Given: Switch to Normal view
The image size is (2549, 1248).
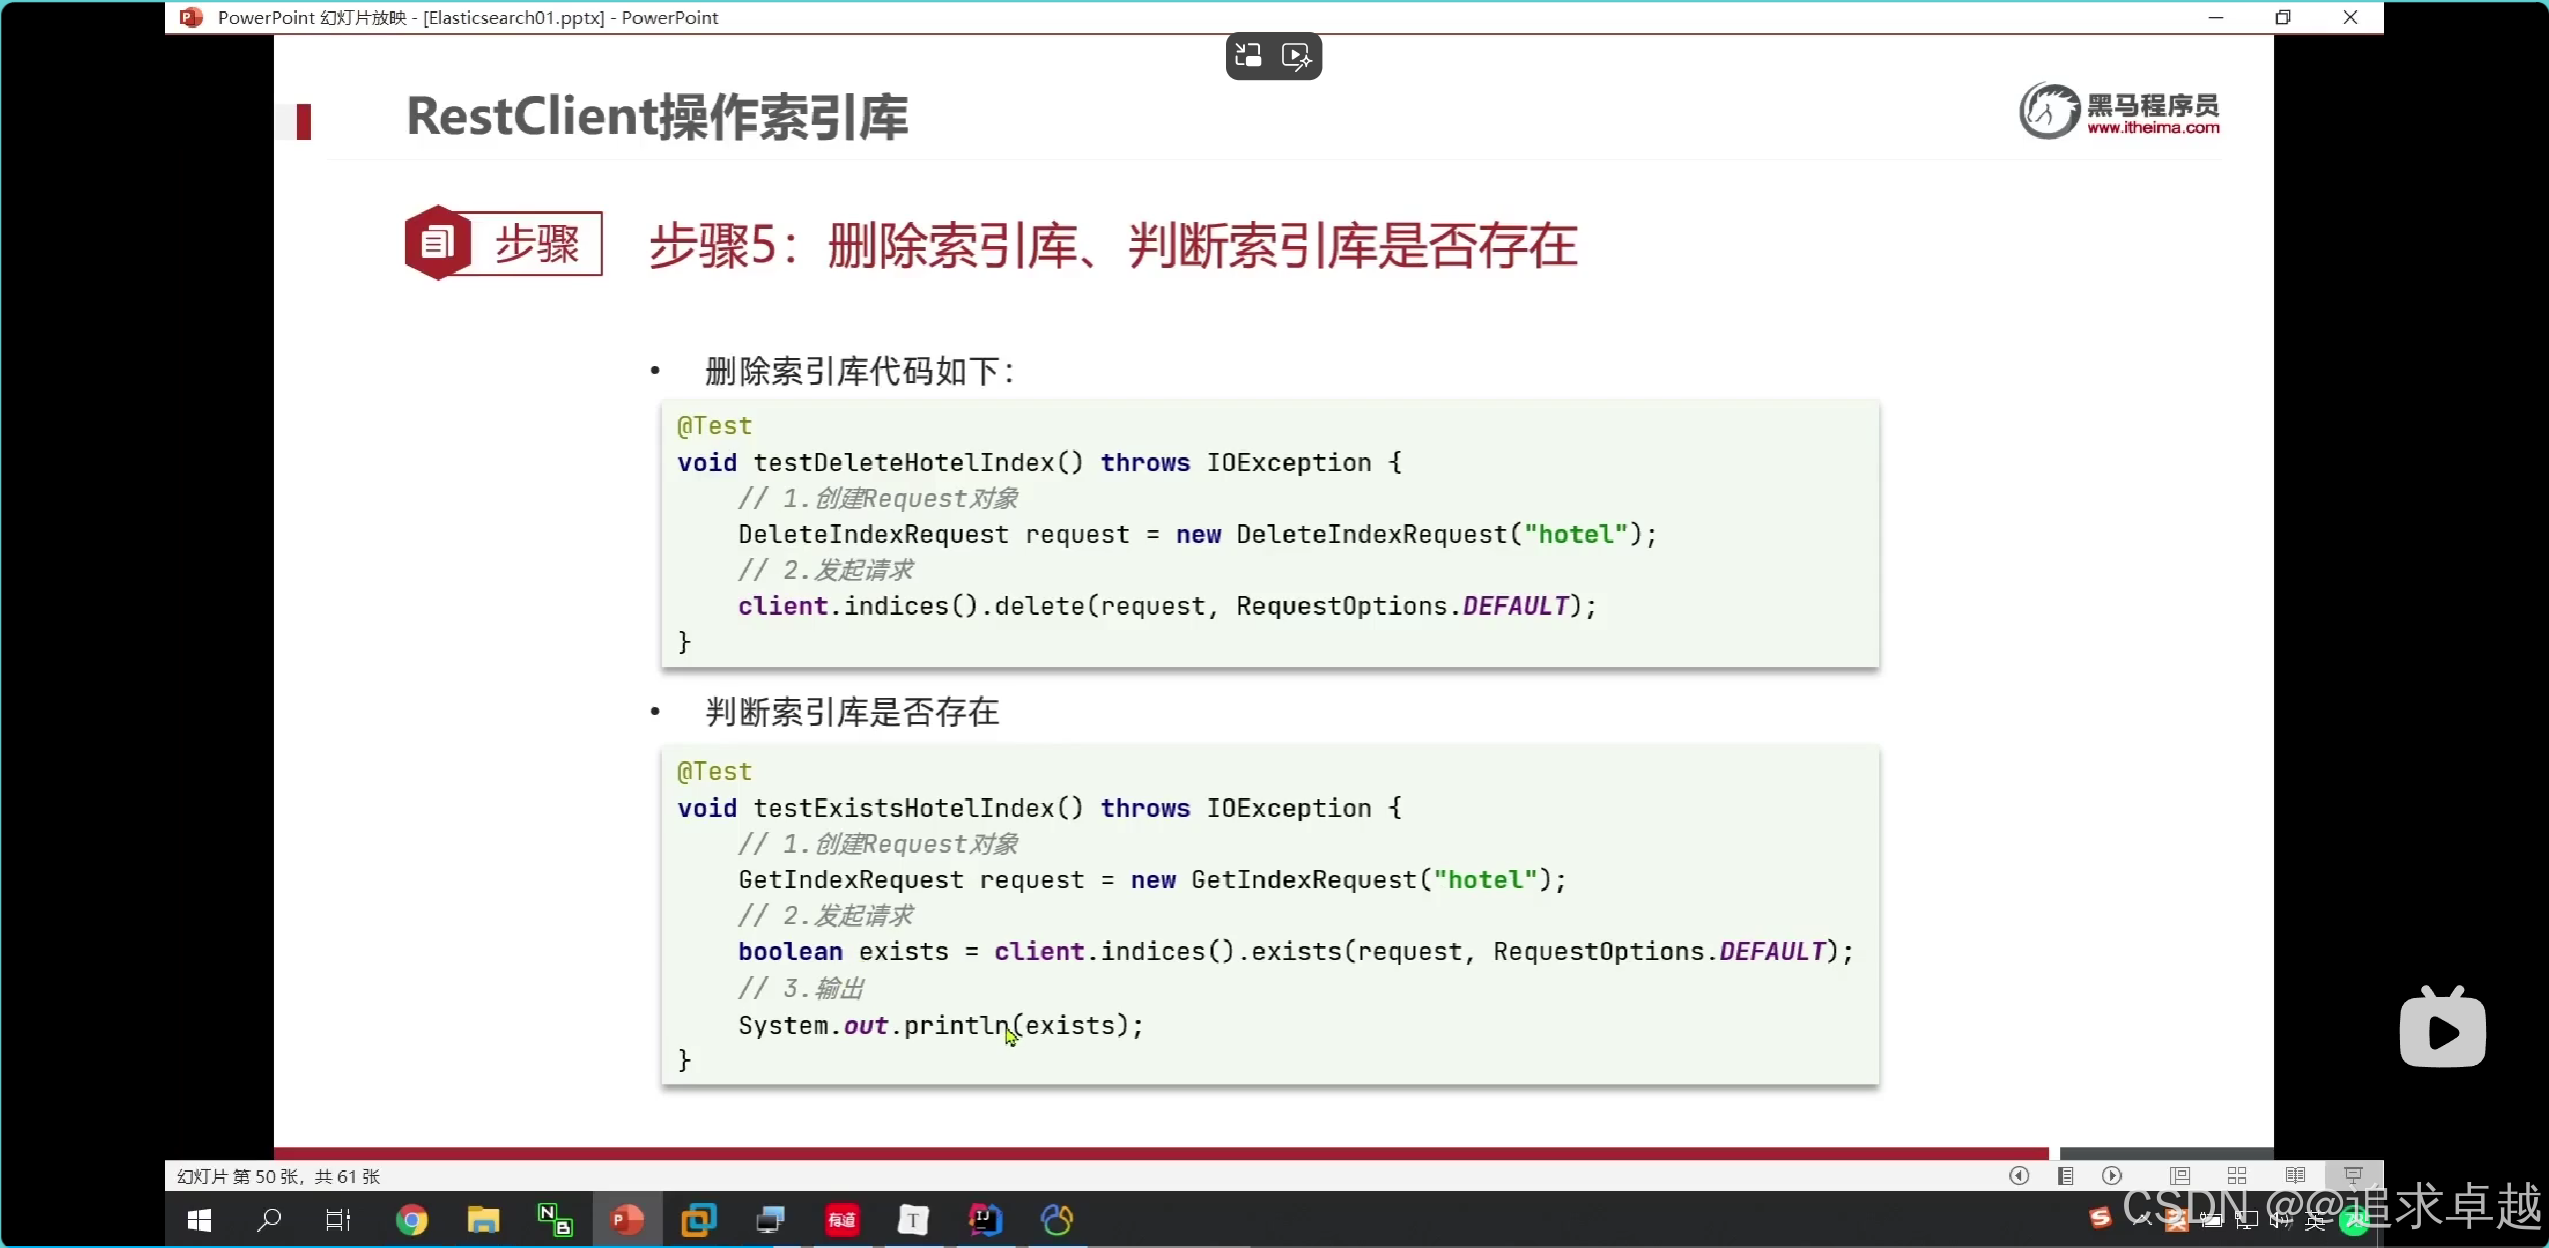Looking at the screenshot, I should point(2180,1176).
